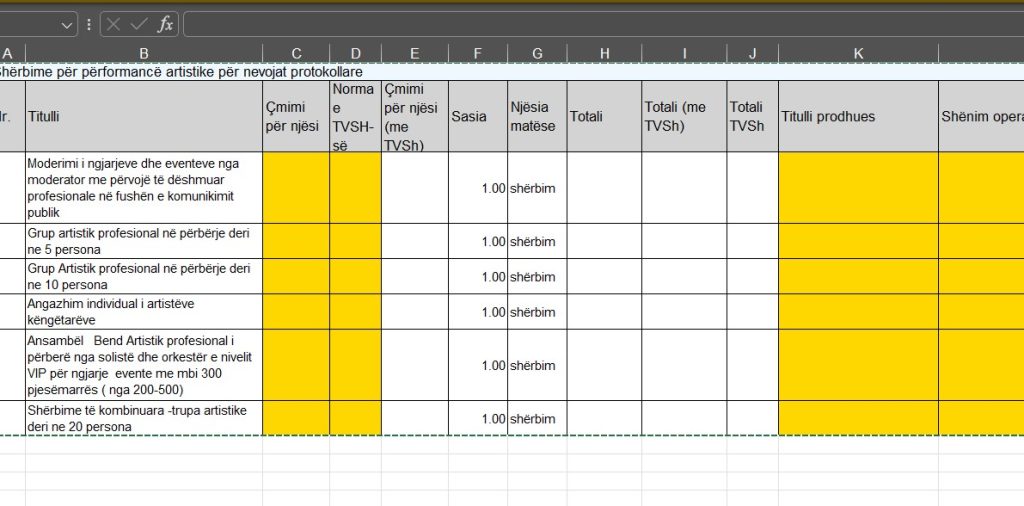Click yellow price cell in the Moderimi row
This screenshot has height=506, width=1024.
pos(296,187)
